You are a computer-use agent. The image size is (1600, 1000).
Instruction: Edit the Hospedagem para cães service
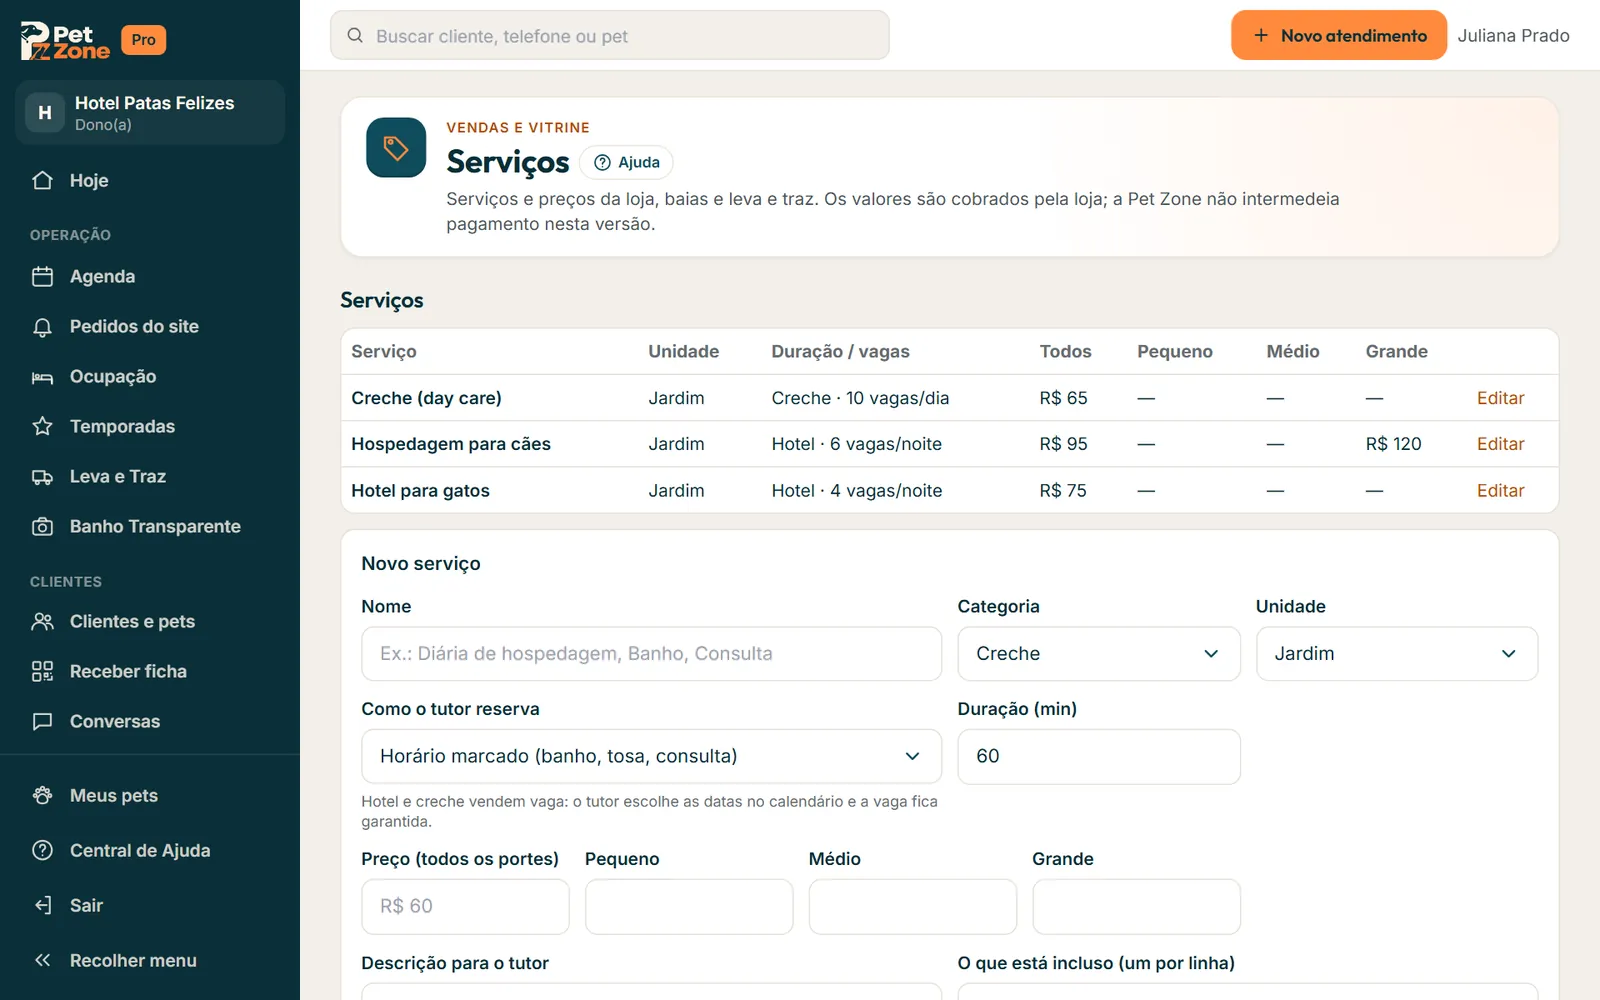coord(1500,444)
